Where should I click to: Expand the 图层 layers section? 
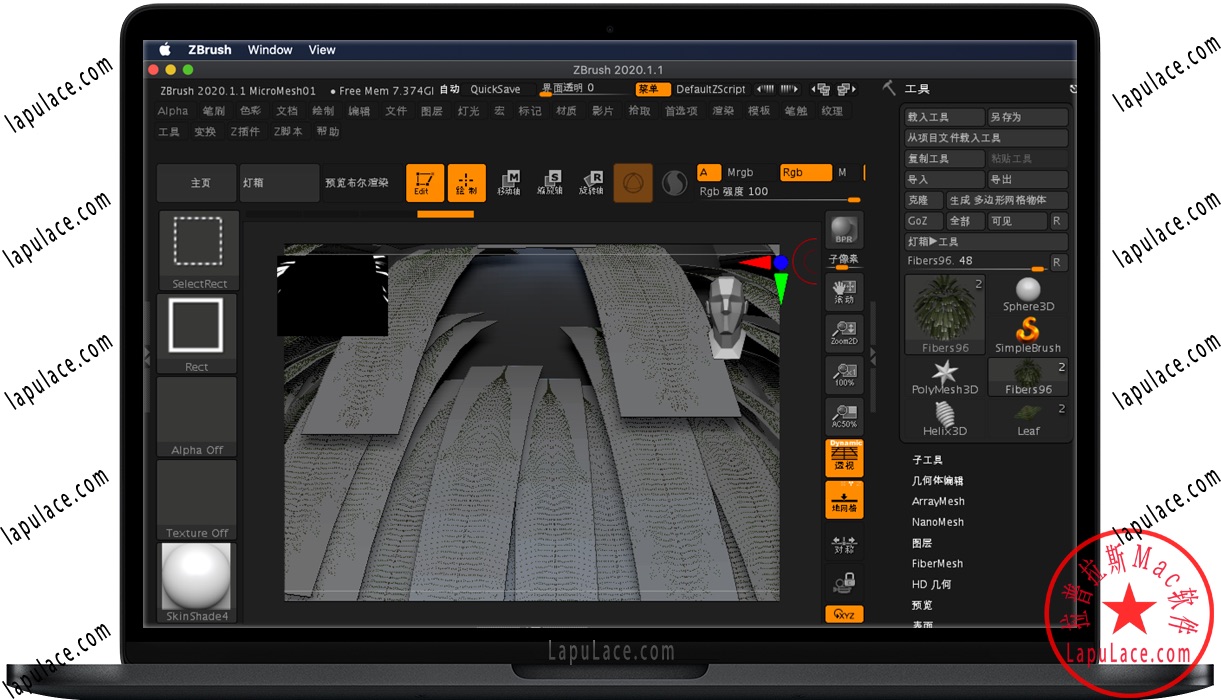[x=922, y=543]
